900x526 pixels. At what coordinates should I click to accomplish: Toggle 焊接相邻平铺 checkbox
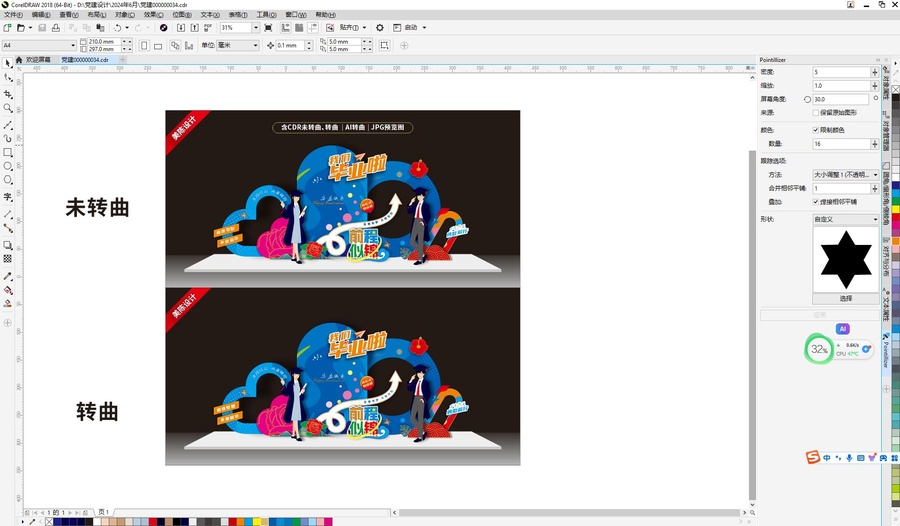pyautogui.click(x=816, y=202)
